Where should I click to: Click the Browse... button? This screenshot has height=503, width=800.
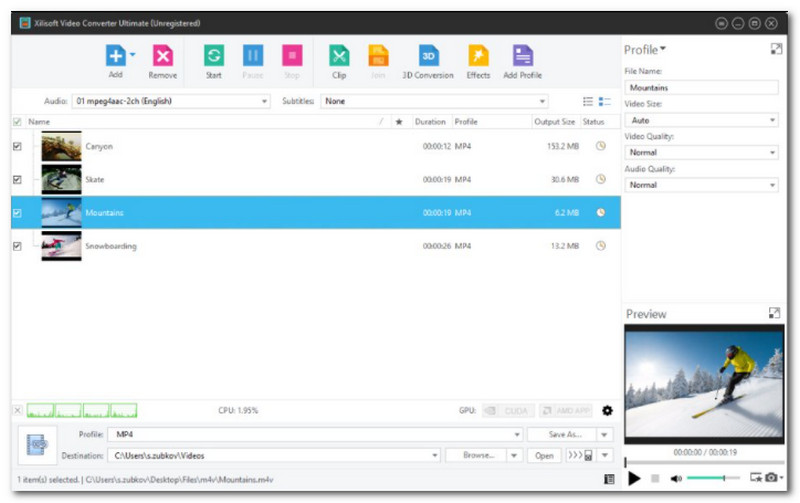pyautogui.click(x=477, y=455)
